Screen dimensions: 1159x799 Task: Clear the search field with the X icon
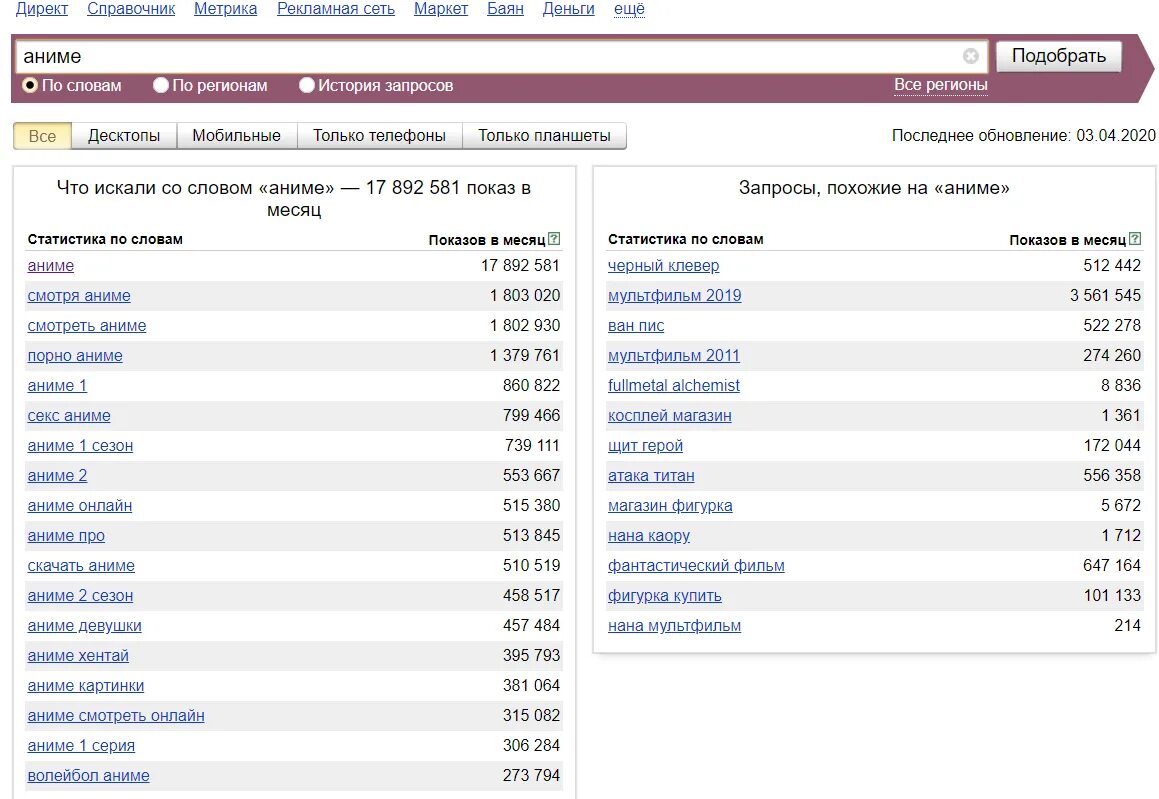pos(970,56)
